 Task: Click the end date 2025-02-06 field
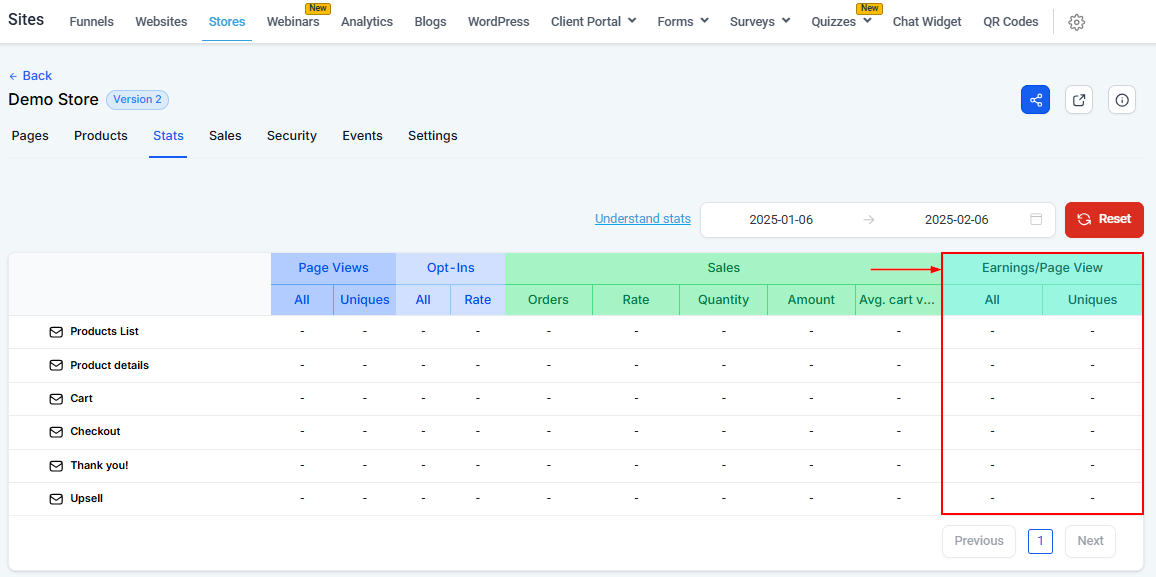pyautogui.click(x=956, y=220)
